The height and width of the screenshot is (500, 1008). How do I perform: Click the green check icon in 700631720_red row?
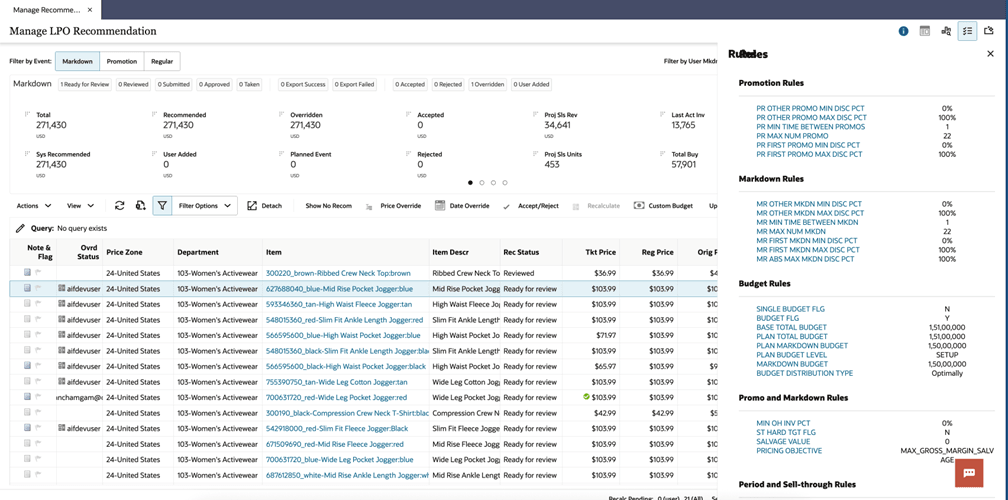[586, 397]
